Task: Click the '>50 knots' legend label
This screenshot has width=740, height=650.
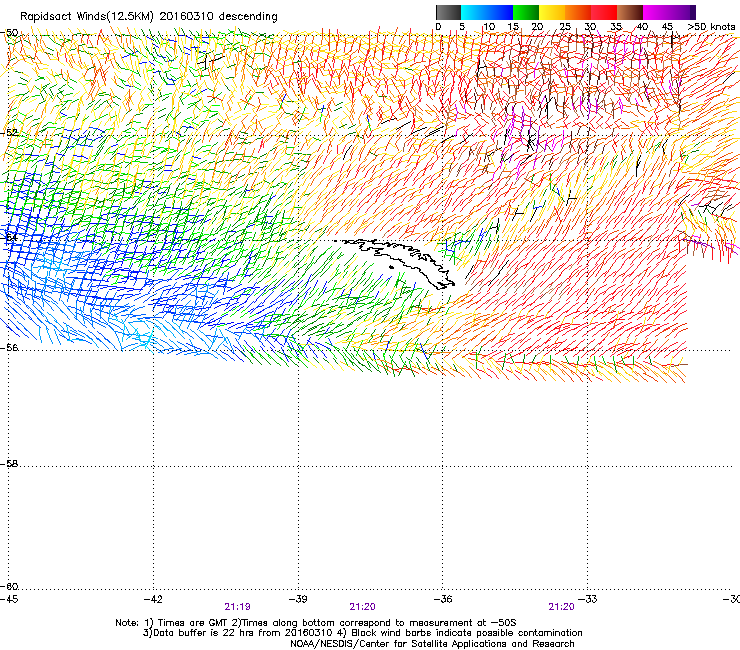Action: [x=711, y=27]
